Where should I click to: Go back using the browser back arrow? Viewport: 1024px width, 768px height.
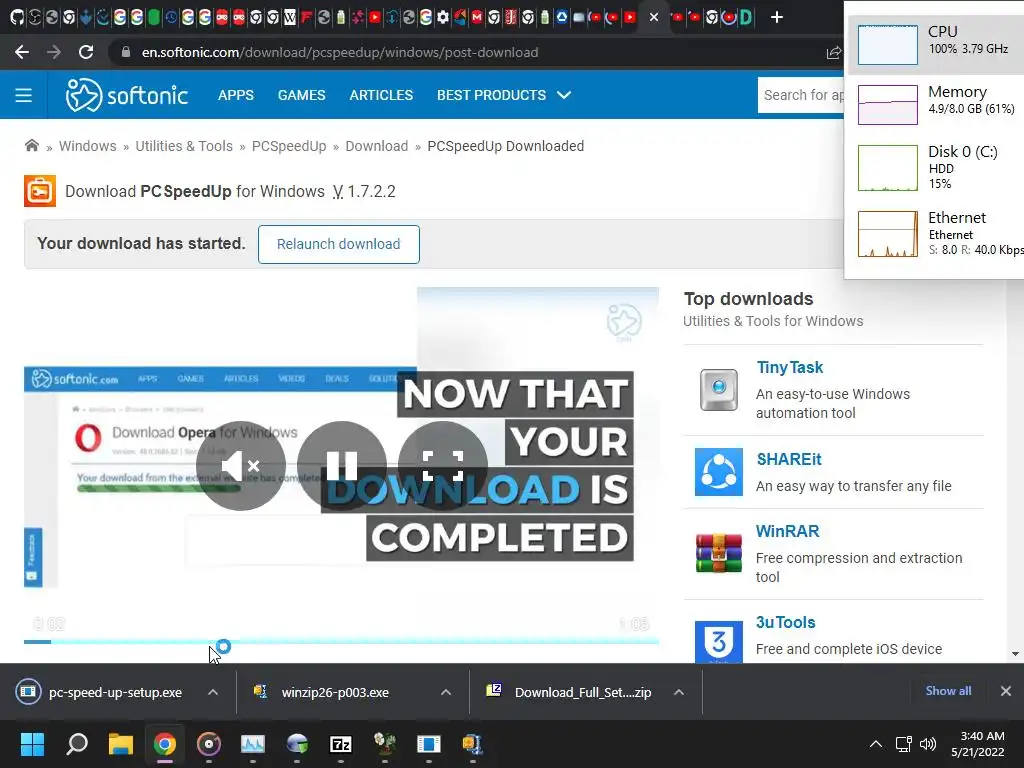(x=22, y=52)
